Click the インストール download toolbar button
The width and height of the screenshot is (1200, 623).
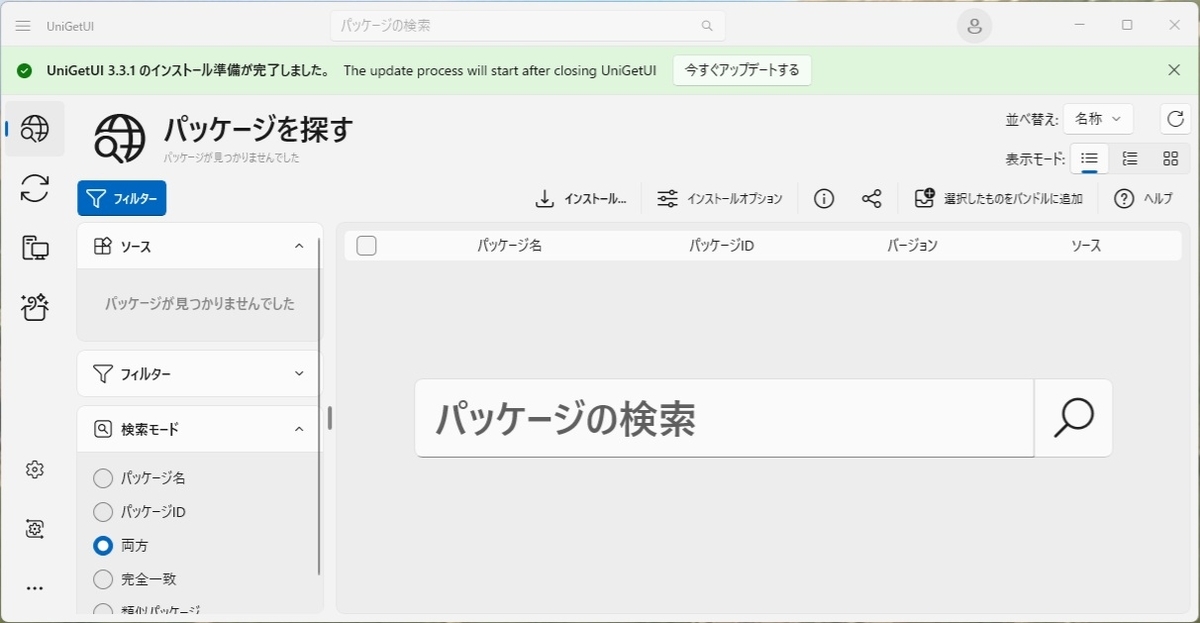coord(581,199)
